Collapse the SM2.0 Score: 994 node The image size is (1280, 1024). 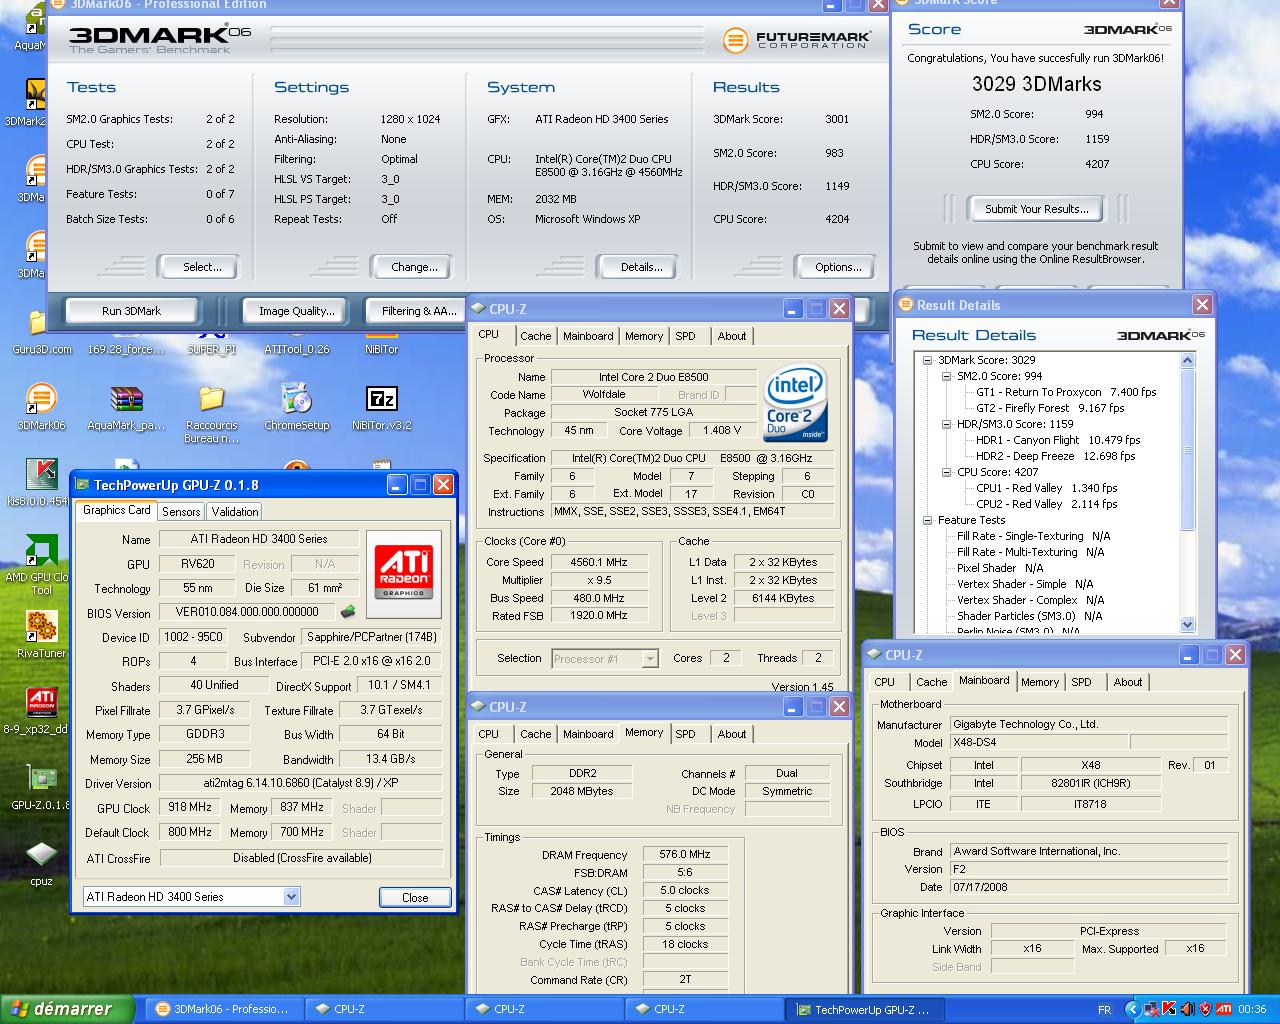click(x=946, y=376)
